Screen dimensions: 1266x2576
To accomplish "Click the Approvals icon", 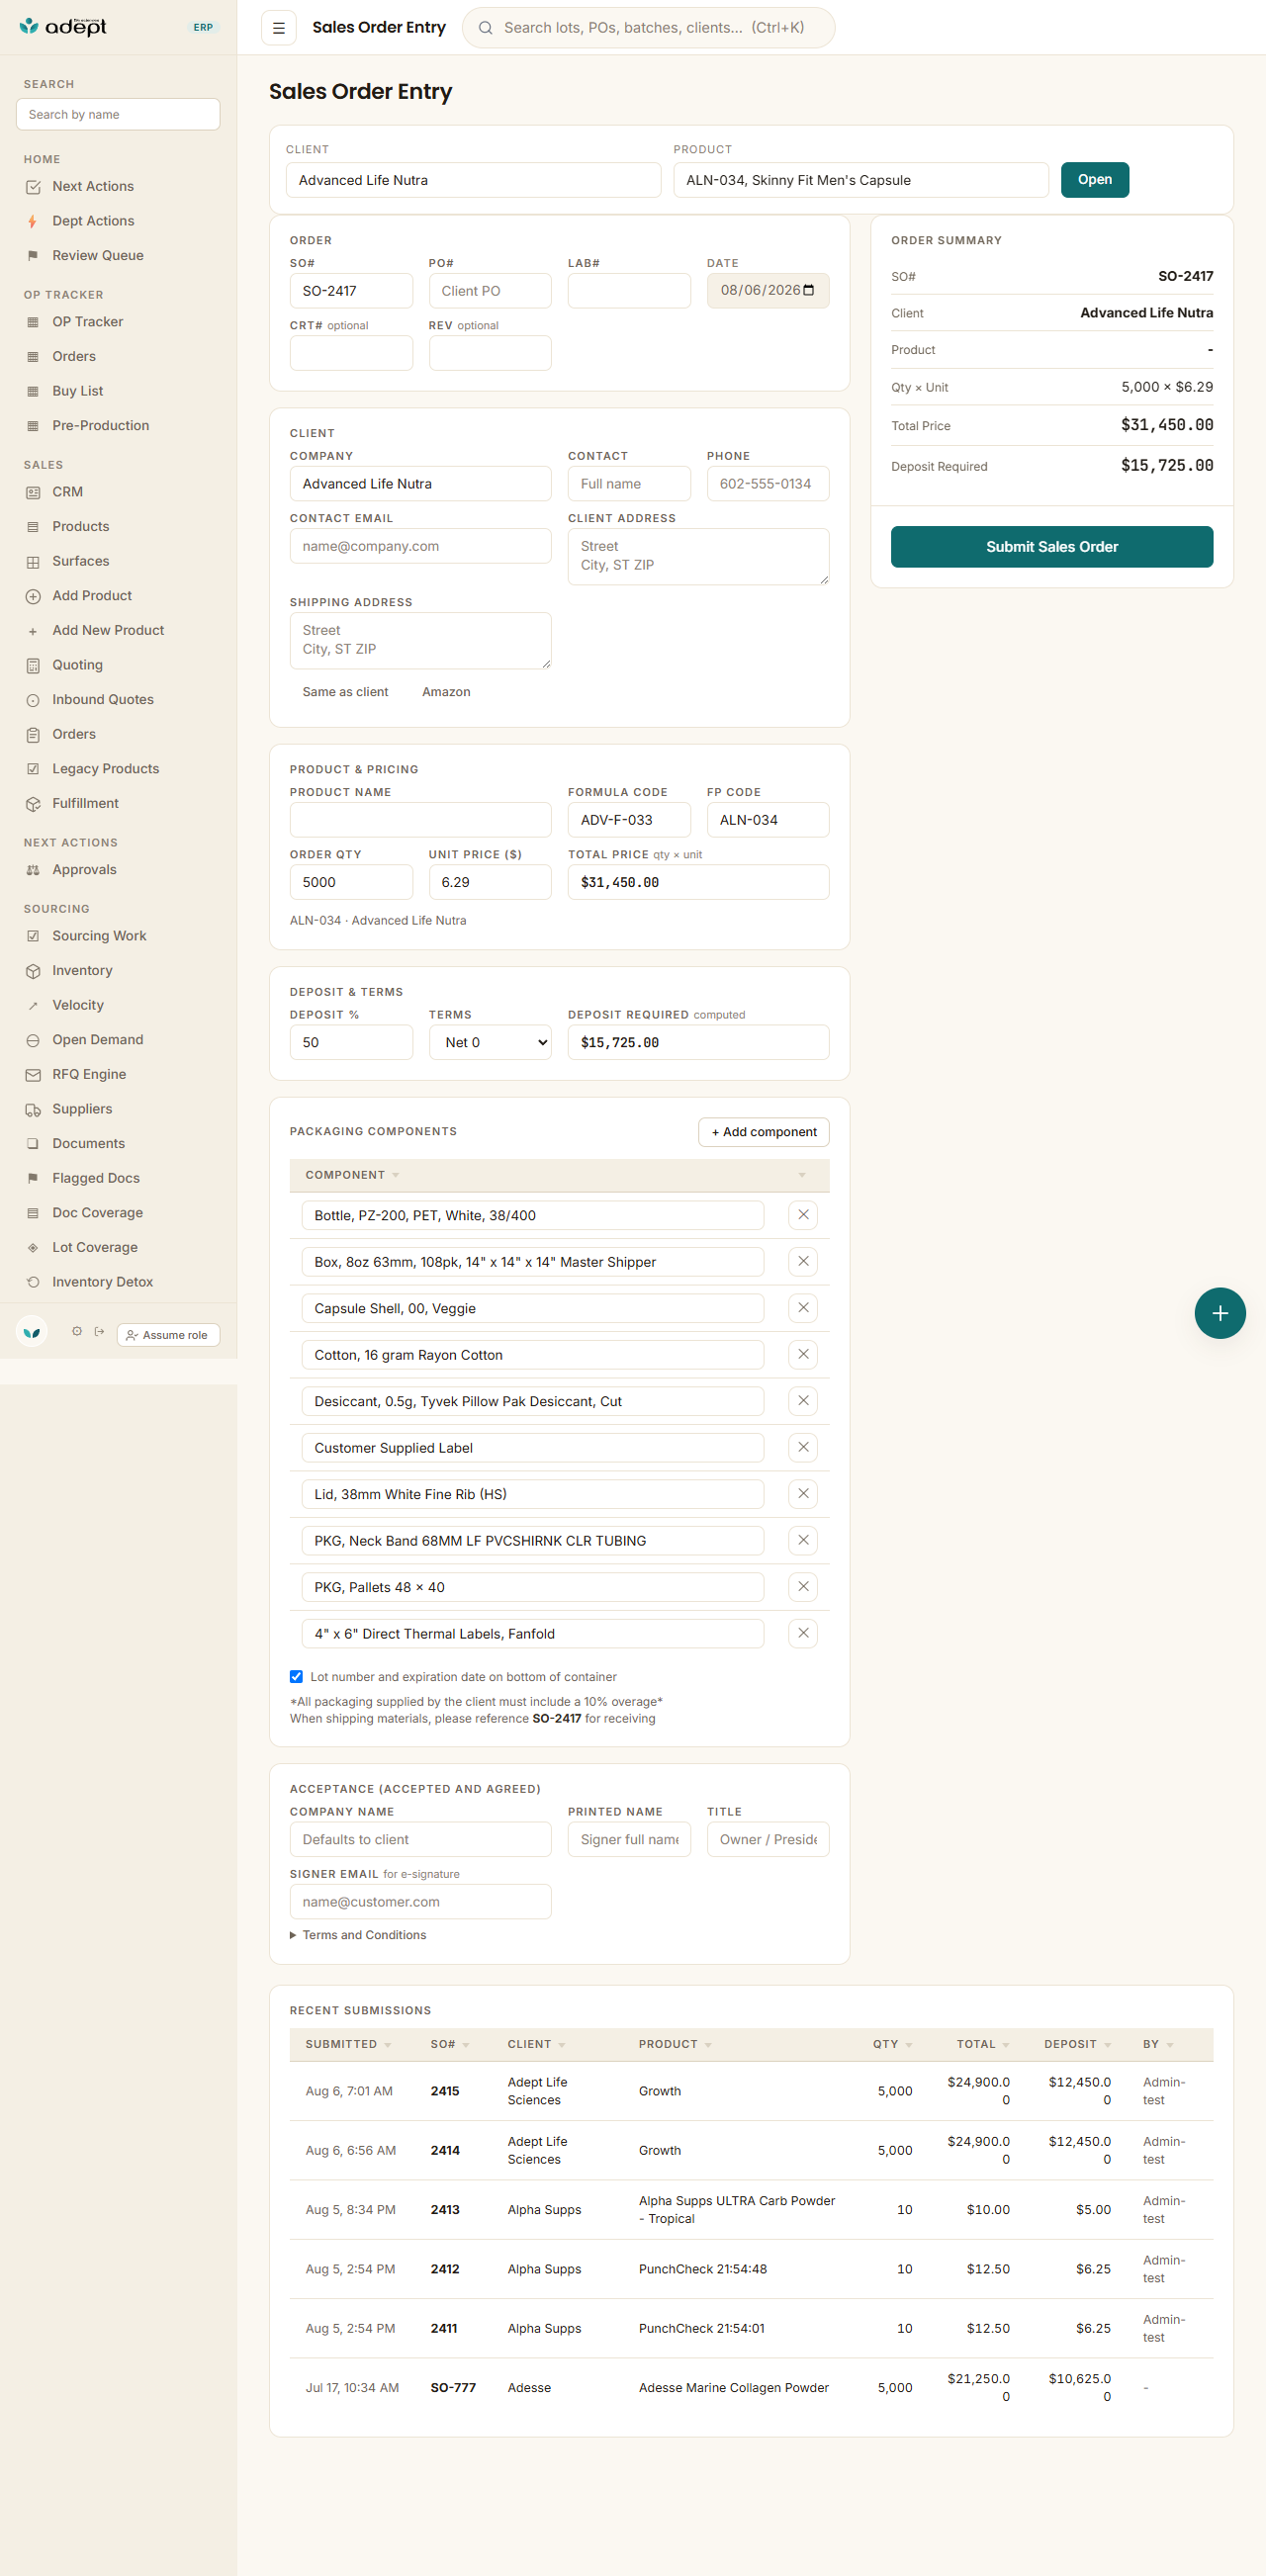I will point(33,870).
